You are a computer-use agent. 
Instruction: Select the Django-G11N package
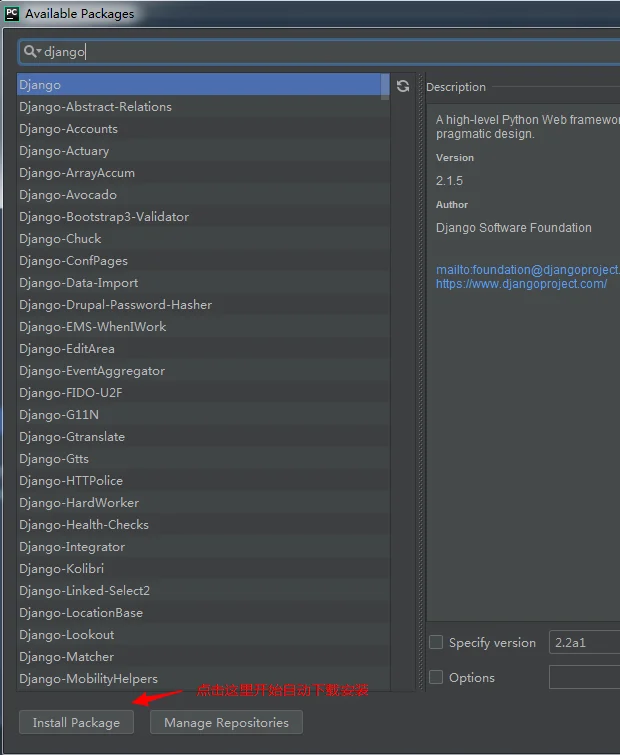click(x=204, y=415)
